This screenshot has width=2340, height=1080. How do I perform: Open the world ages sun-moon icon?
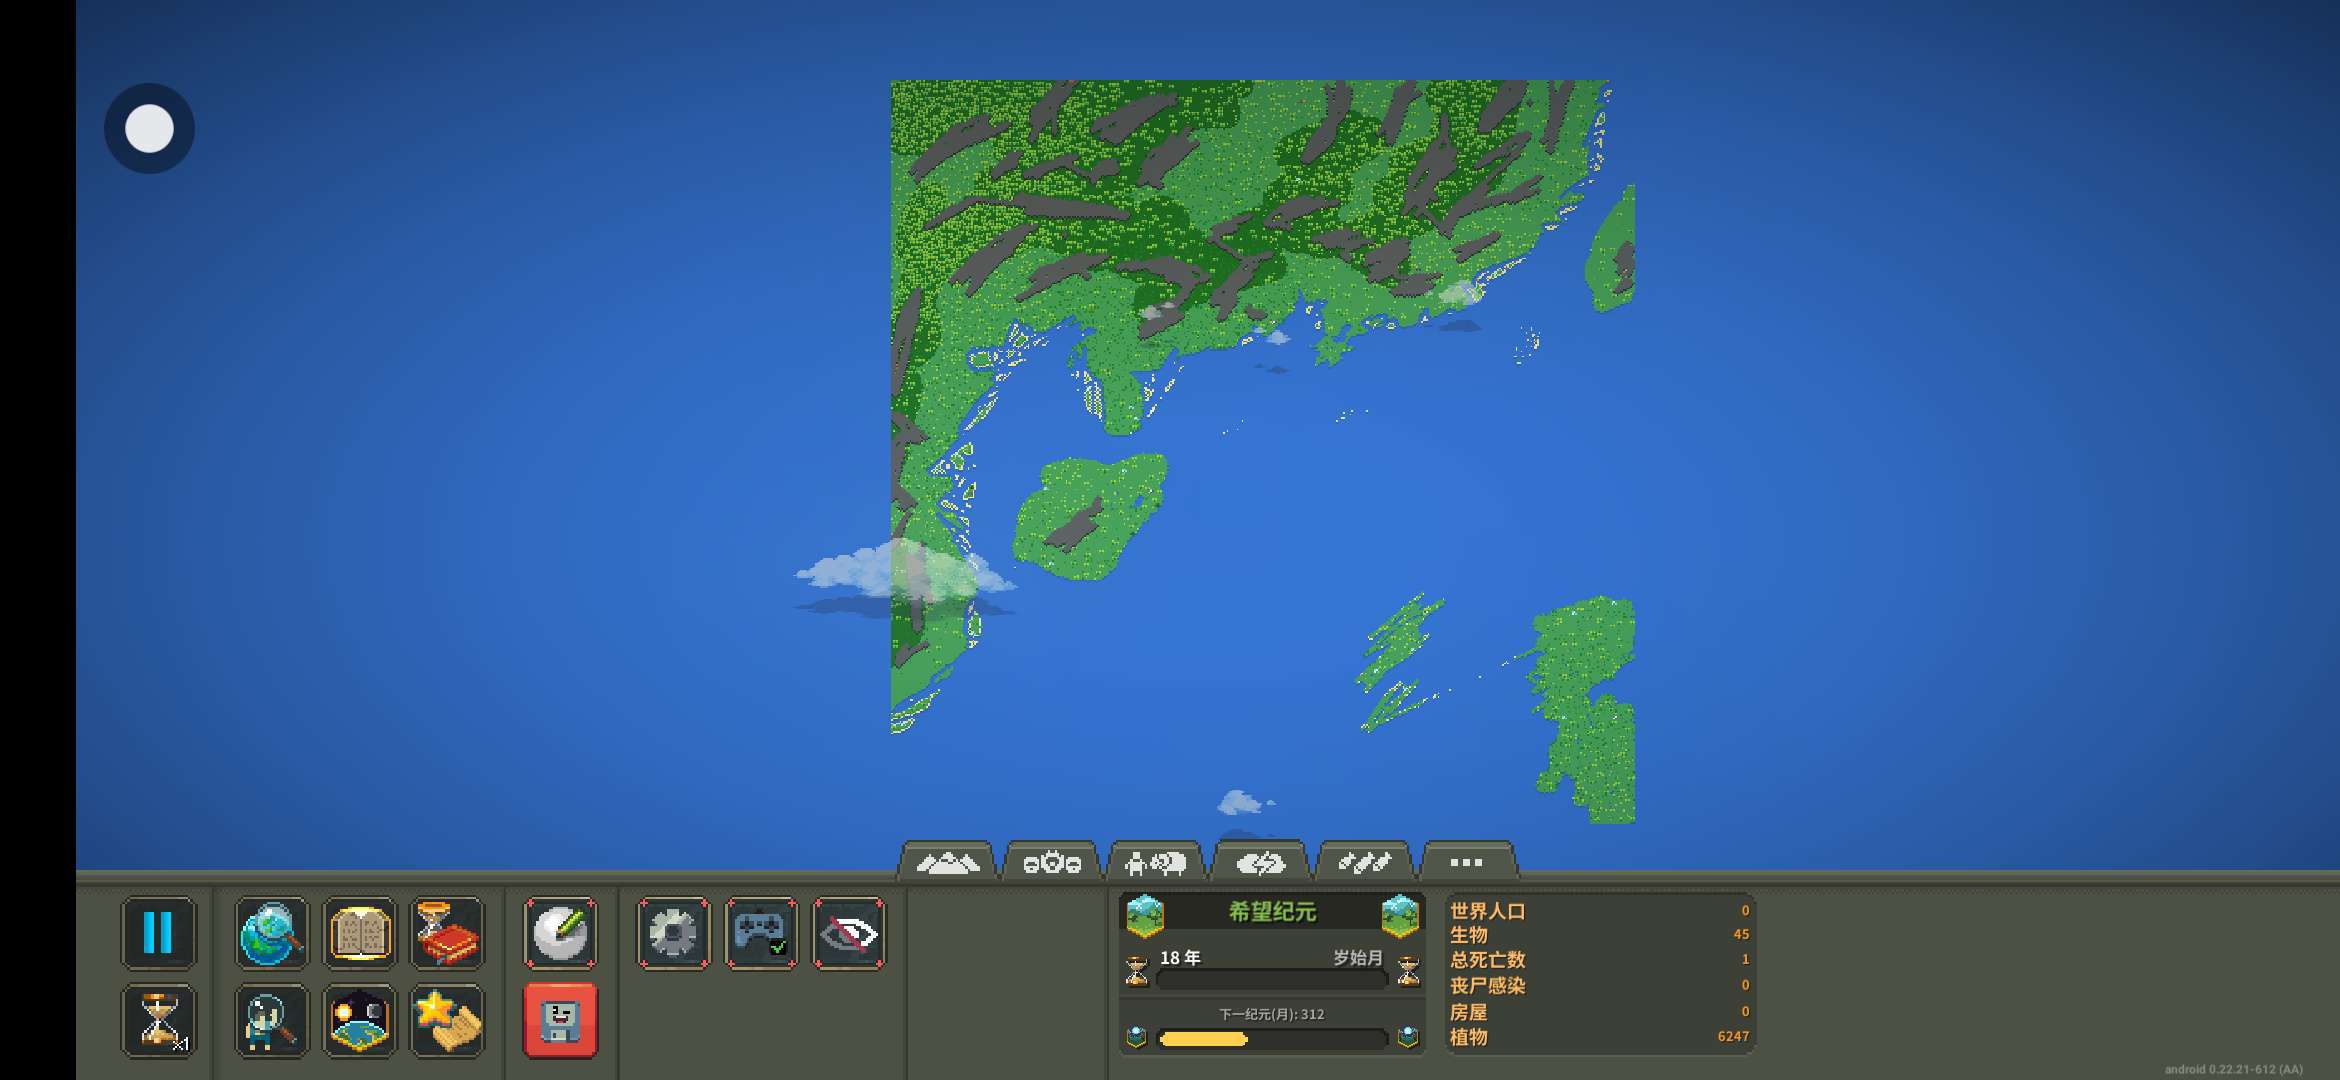coord(359,1020)
